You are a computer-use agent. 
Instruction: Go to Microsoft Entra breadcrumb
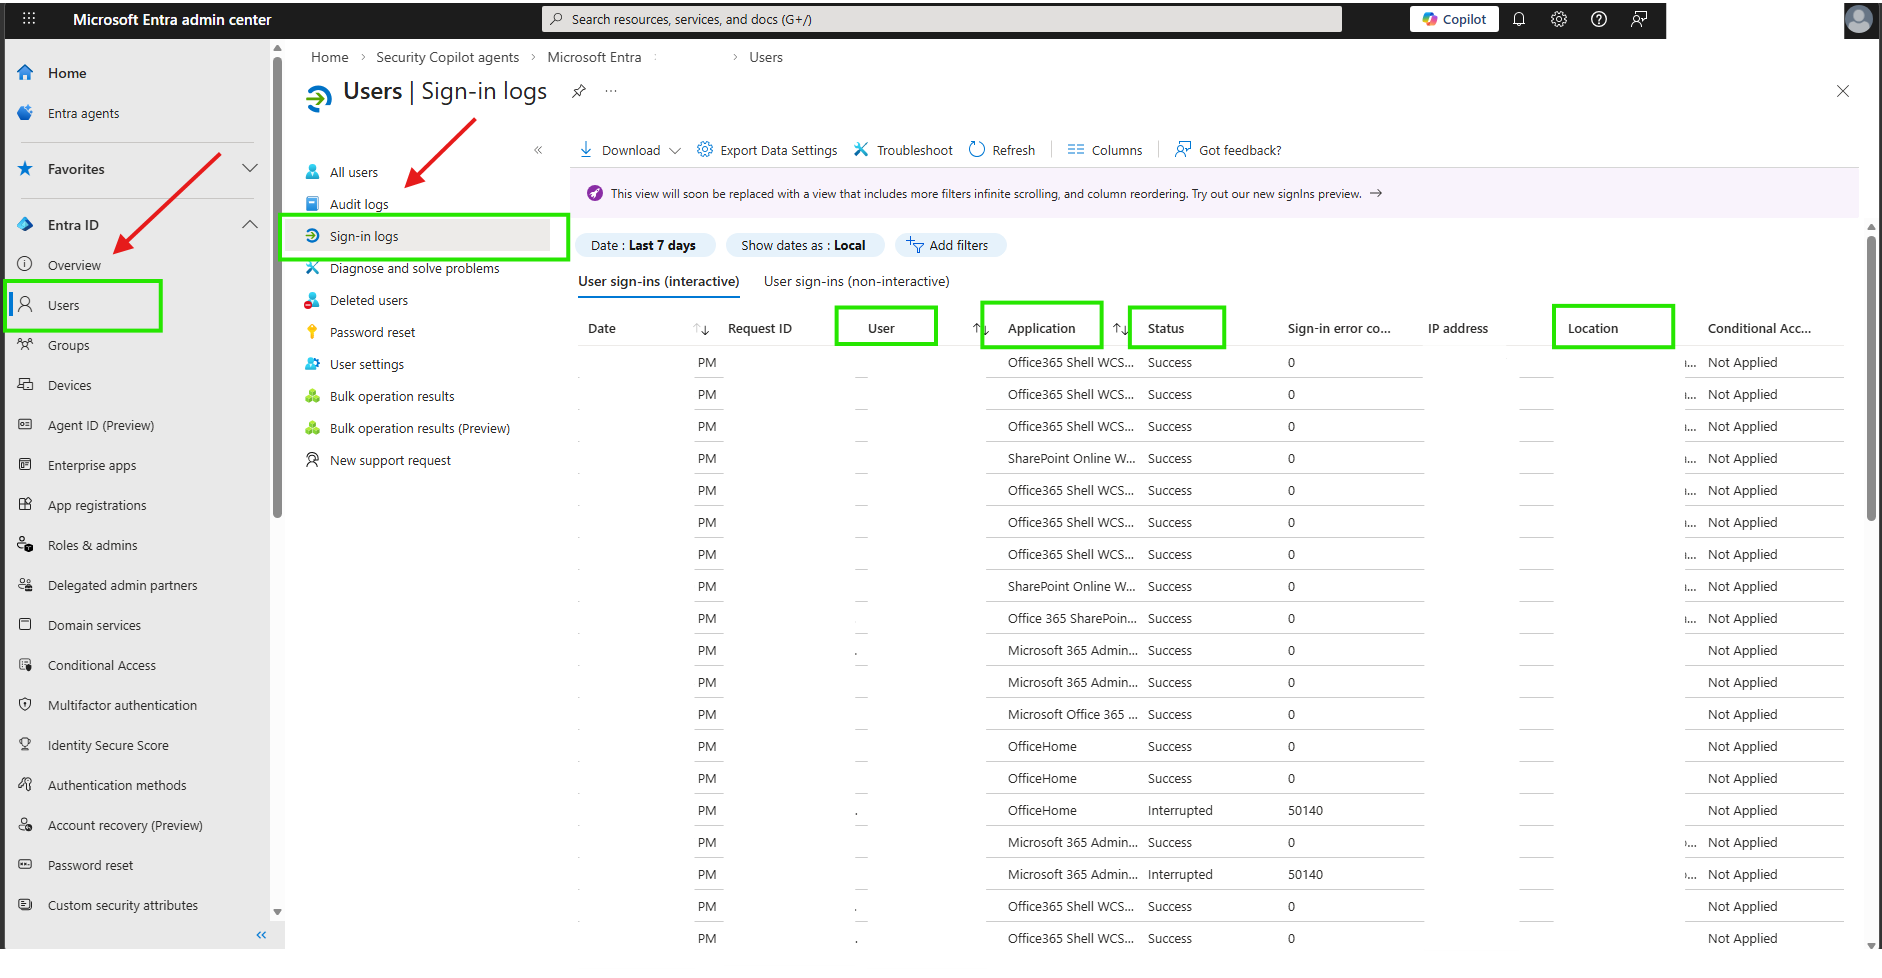click(x=594, y=57)
